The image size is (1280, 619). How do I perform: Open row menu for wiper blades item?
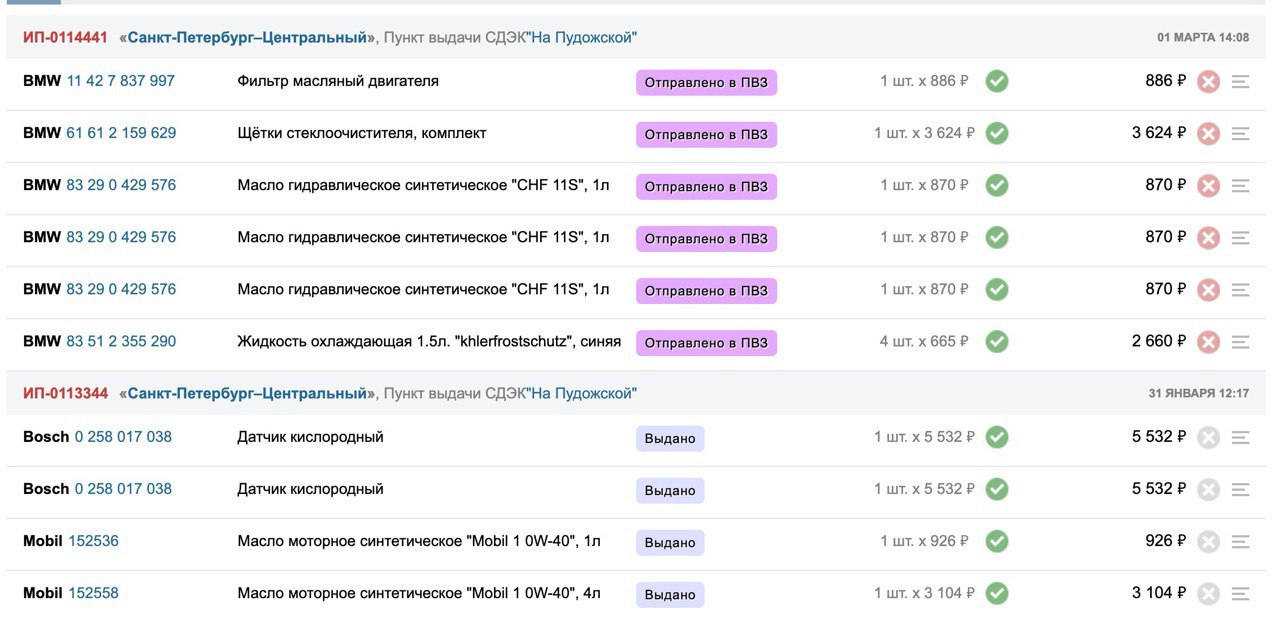pos(1241,134)
